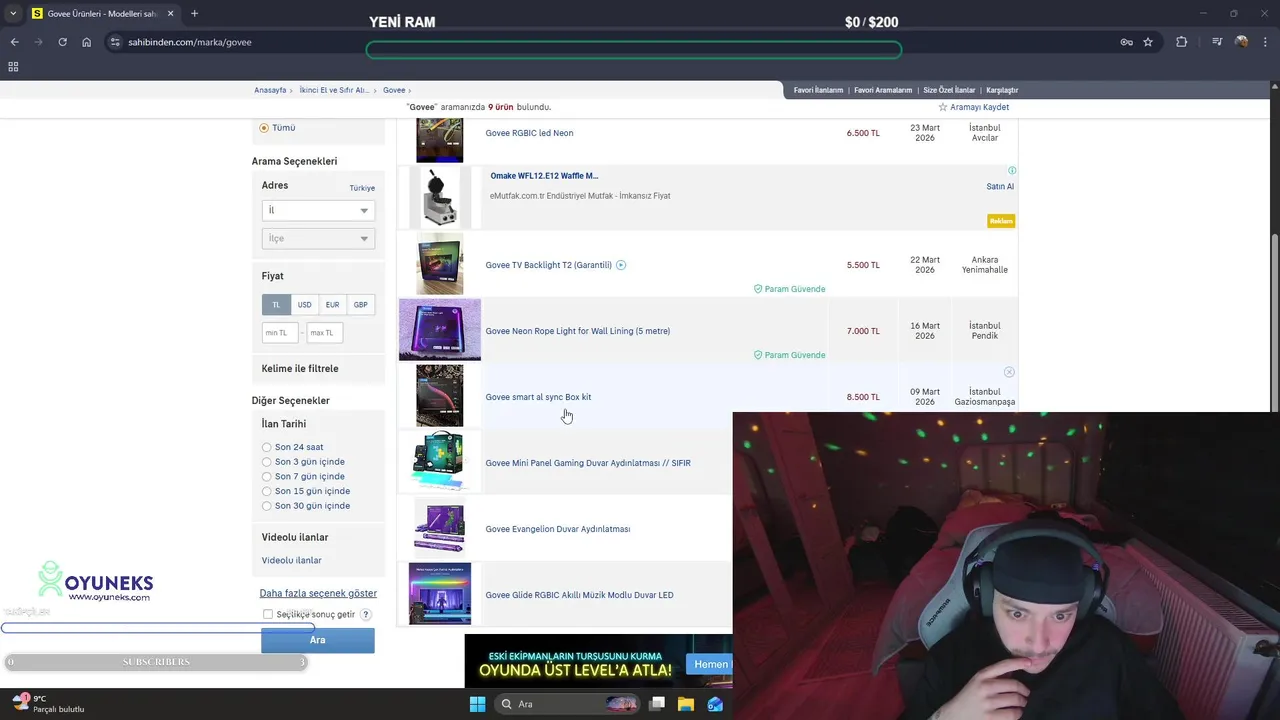The image size is (1280, 720).
Task: Click the min TL price field
Action: (x=280, y=333)
